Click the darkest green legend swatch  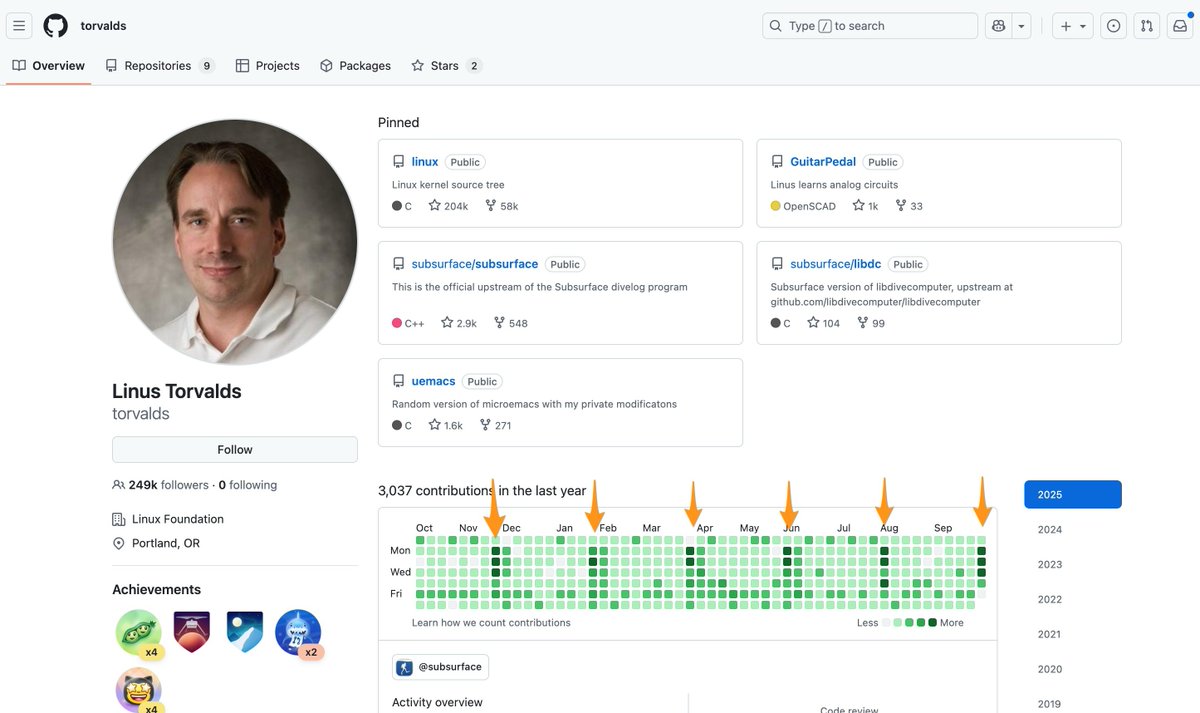[932, 622]
